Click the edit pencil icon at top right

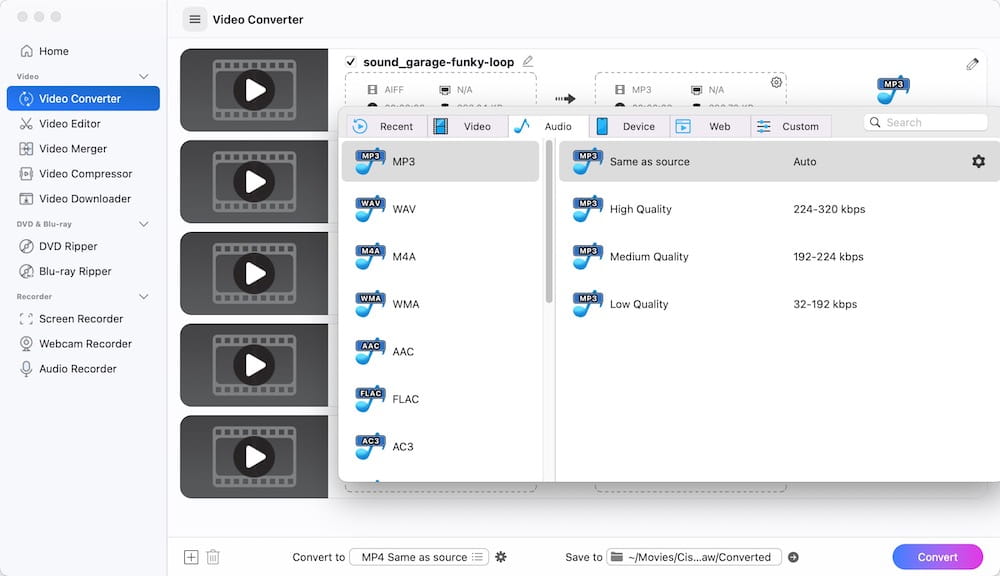pos(972,64)
